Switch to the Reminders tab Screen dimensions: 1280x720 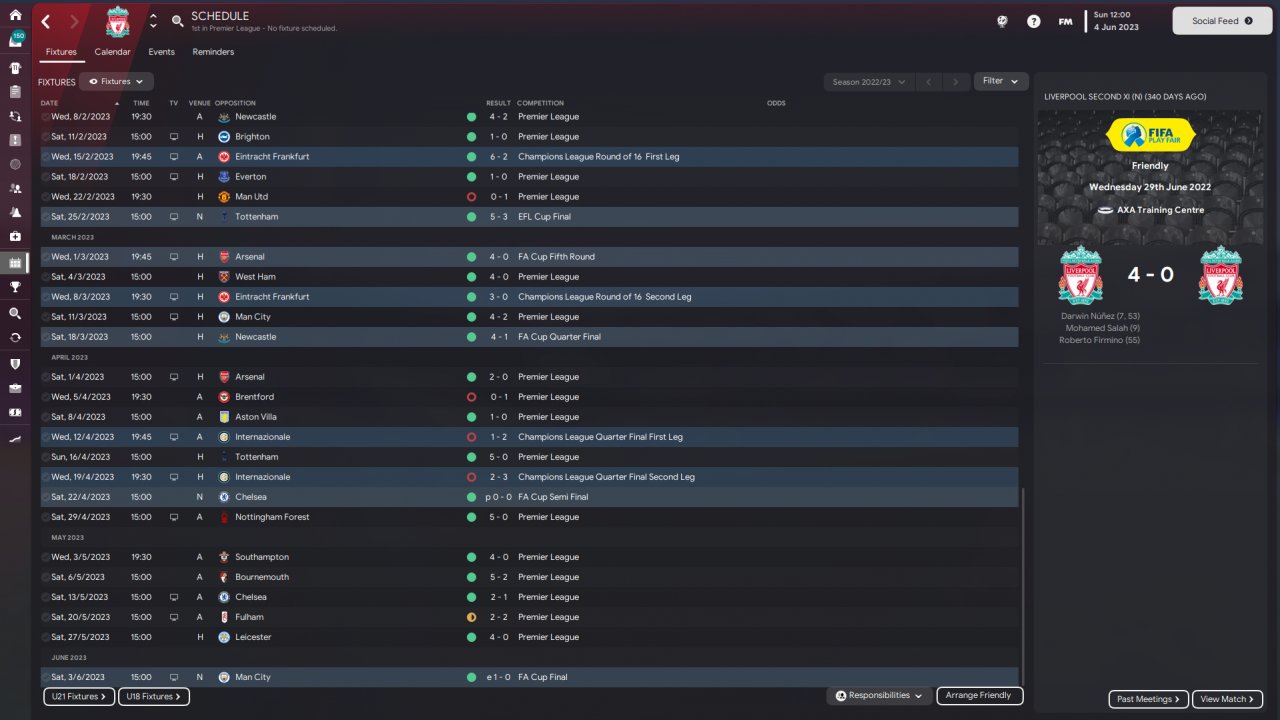213,52
